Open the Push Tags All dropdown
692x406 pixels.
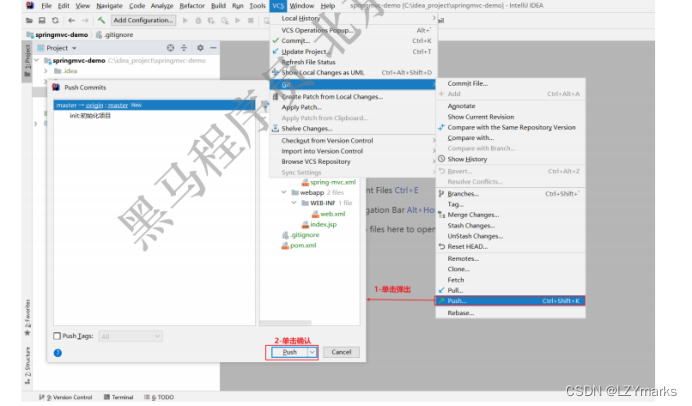131,336
